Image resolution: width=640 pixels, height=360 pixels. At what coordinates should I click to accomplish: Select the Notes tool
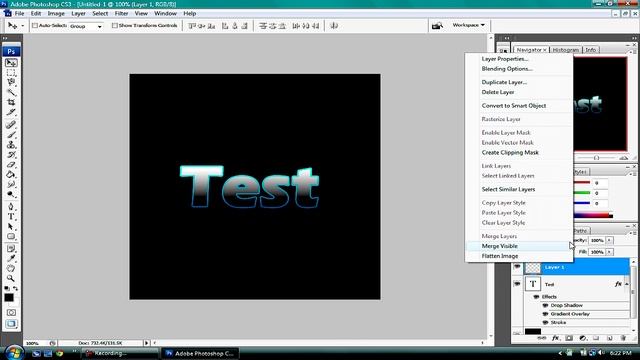click(11, 249)
